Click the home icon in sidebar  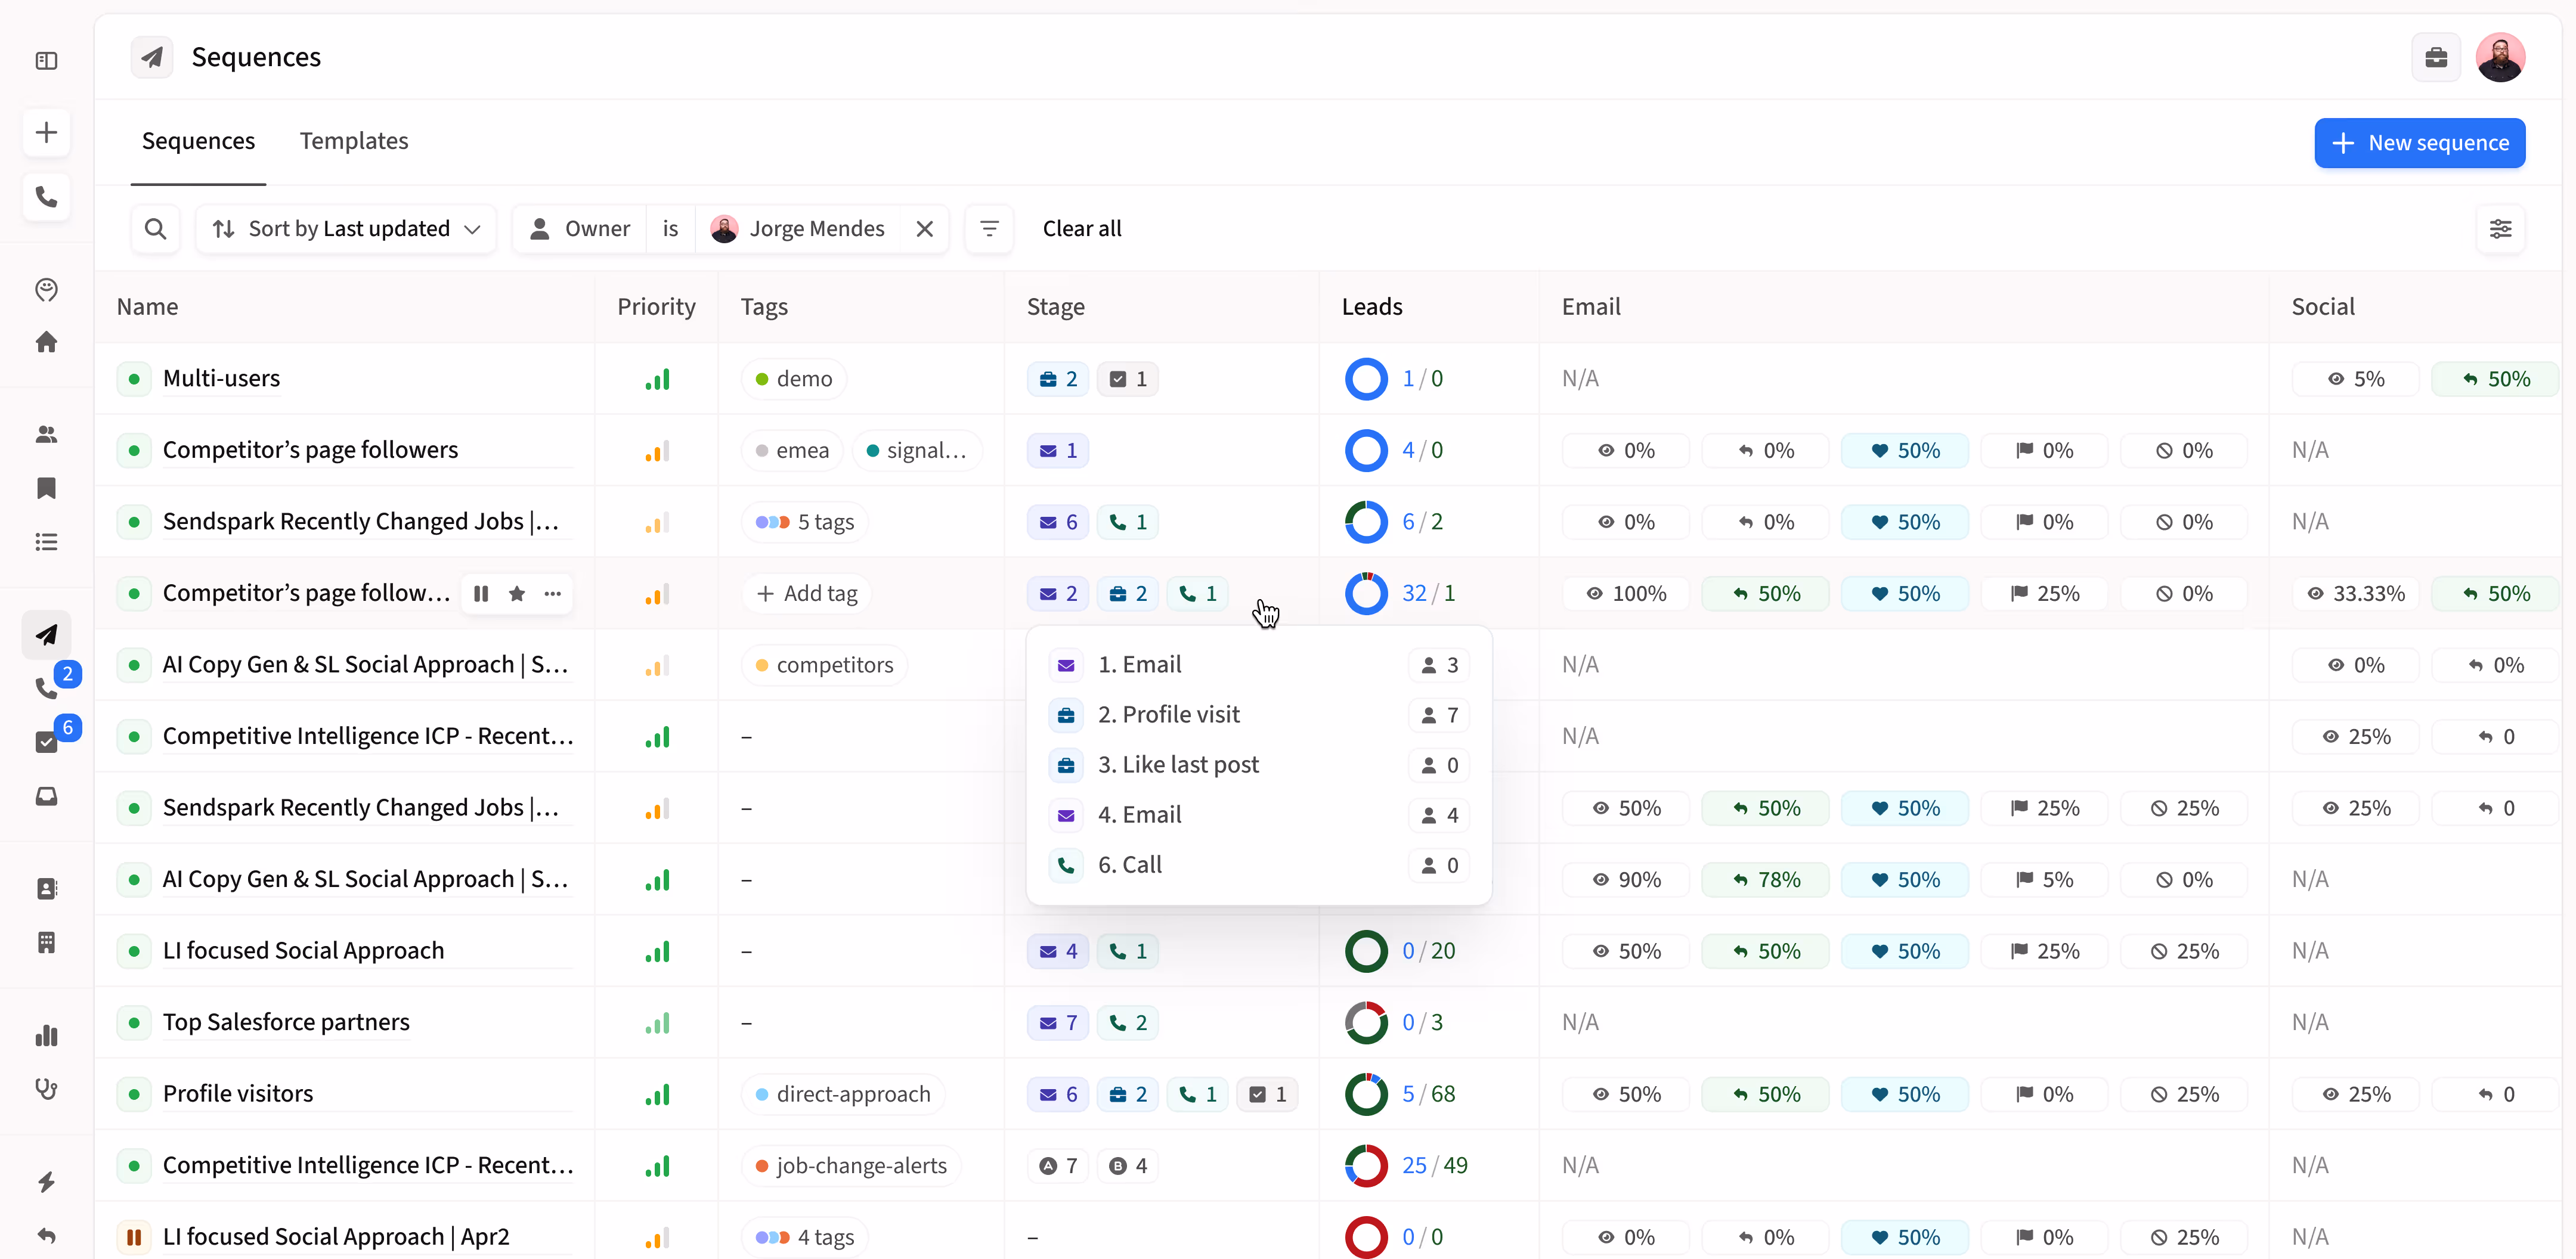(46, 343)
